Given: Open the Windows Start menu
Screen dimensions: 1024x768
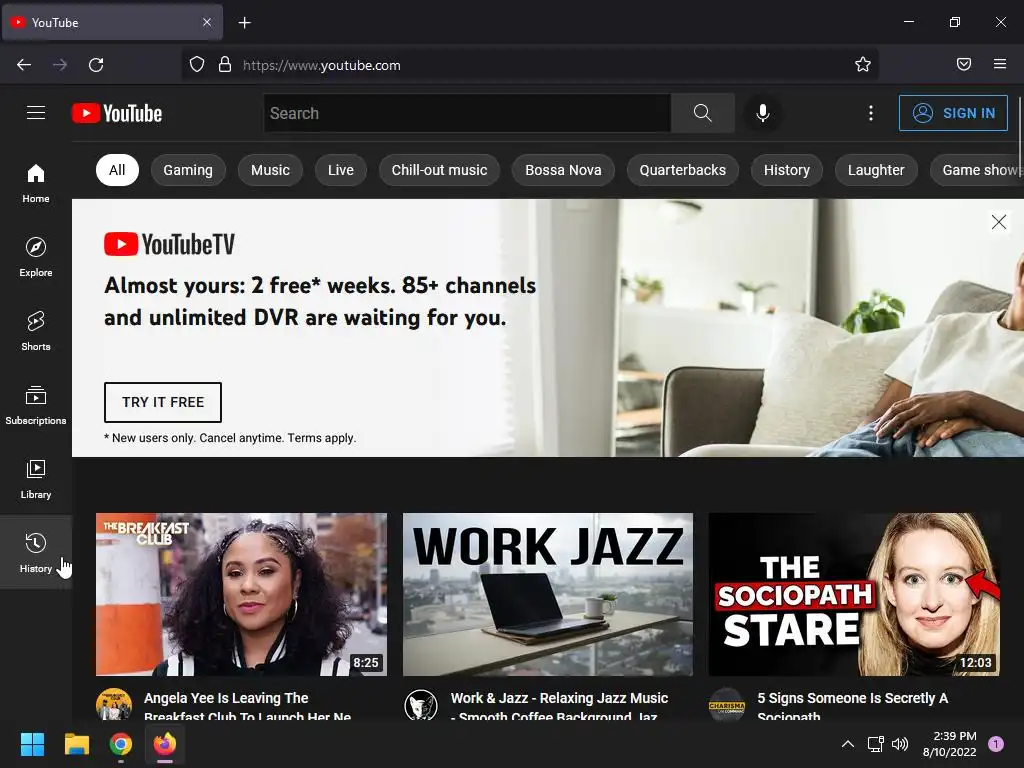Looking at the screenshot, I should [32, 744].
